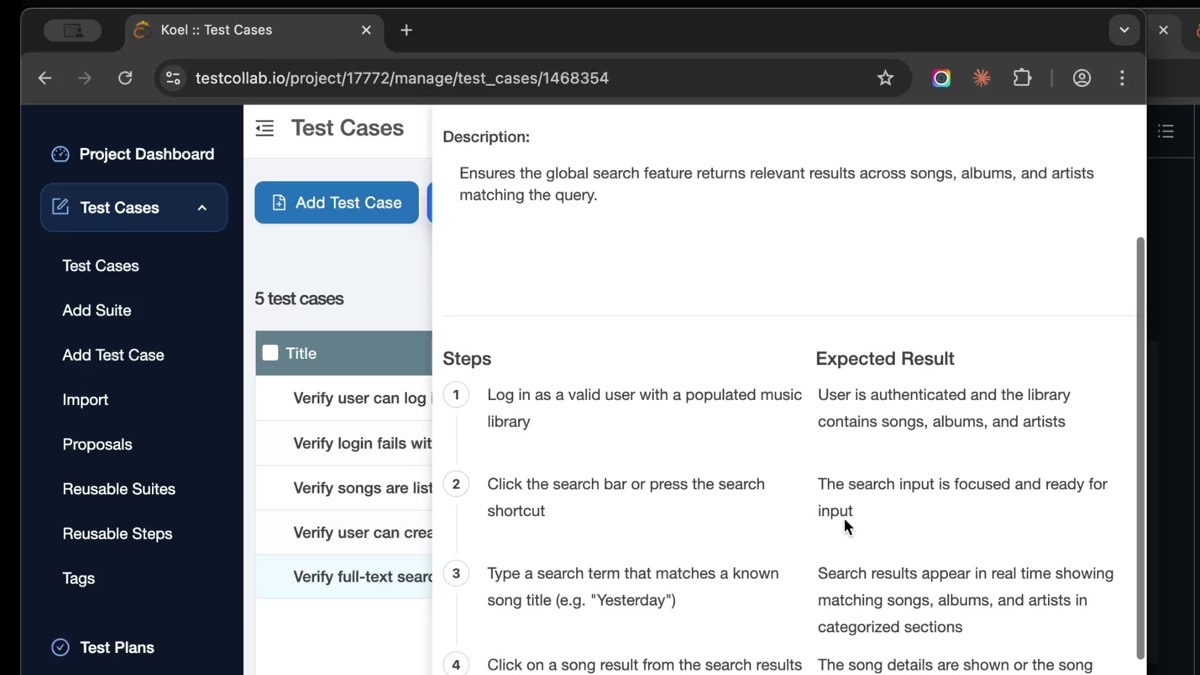Click the orange starburst extension icon
The width and height of the screenshot is (1200, 675).
pyautogui.click(x=981, y=77)
